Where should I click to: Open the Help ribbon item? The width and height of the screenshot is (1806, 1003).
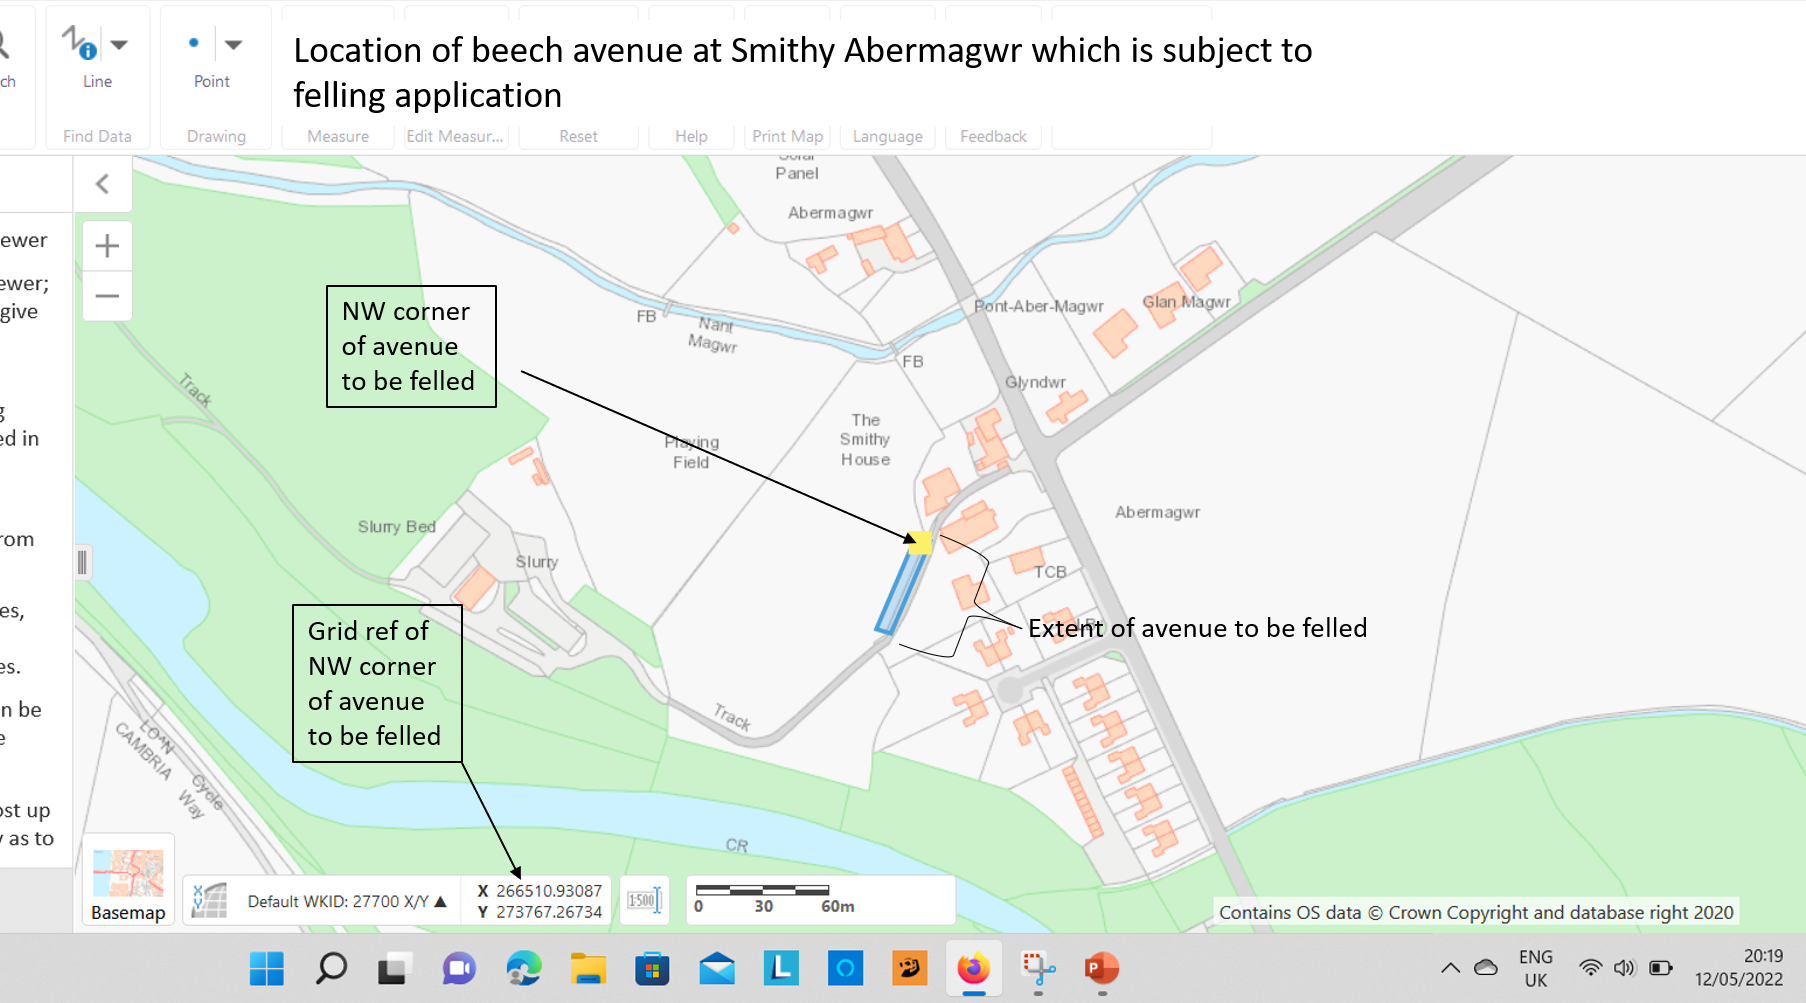tap(691, 136)
